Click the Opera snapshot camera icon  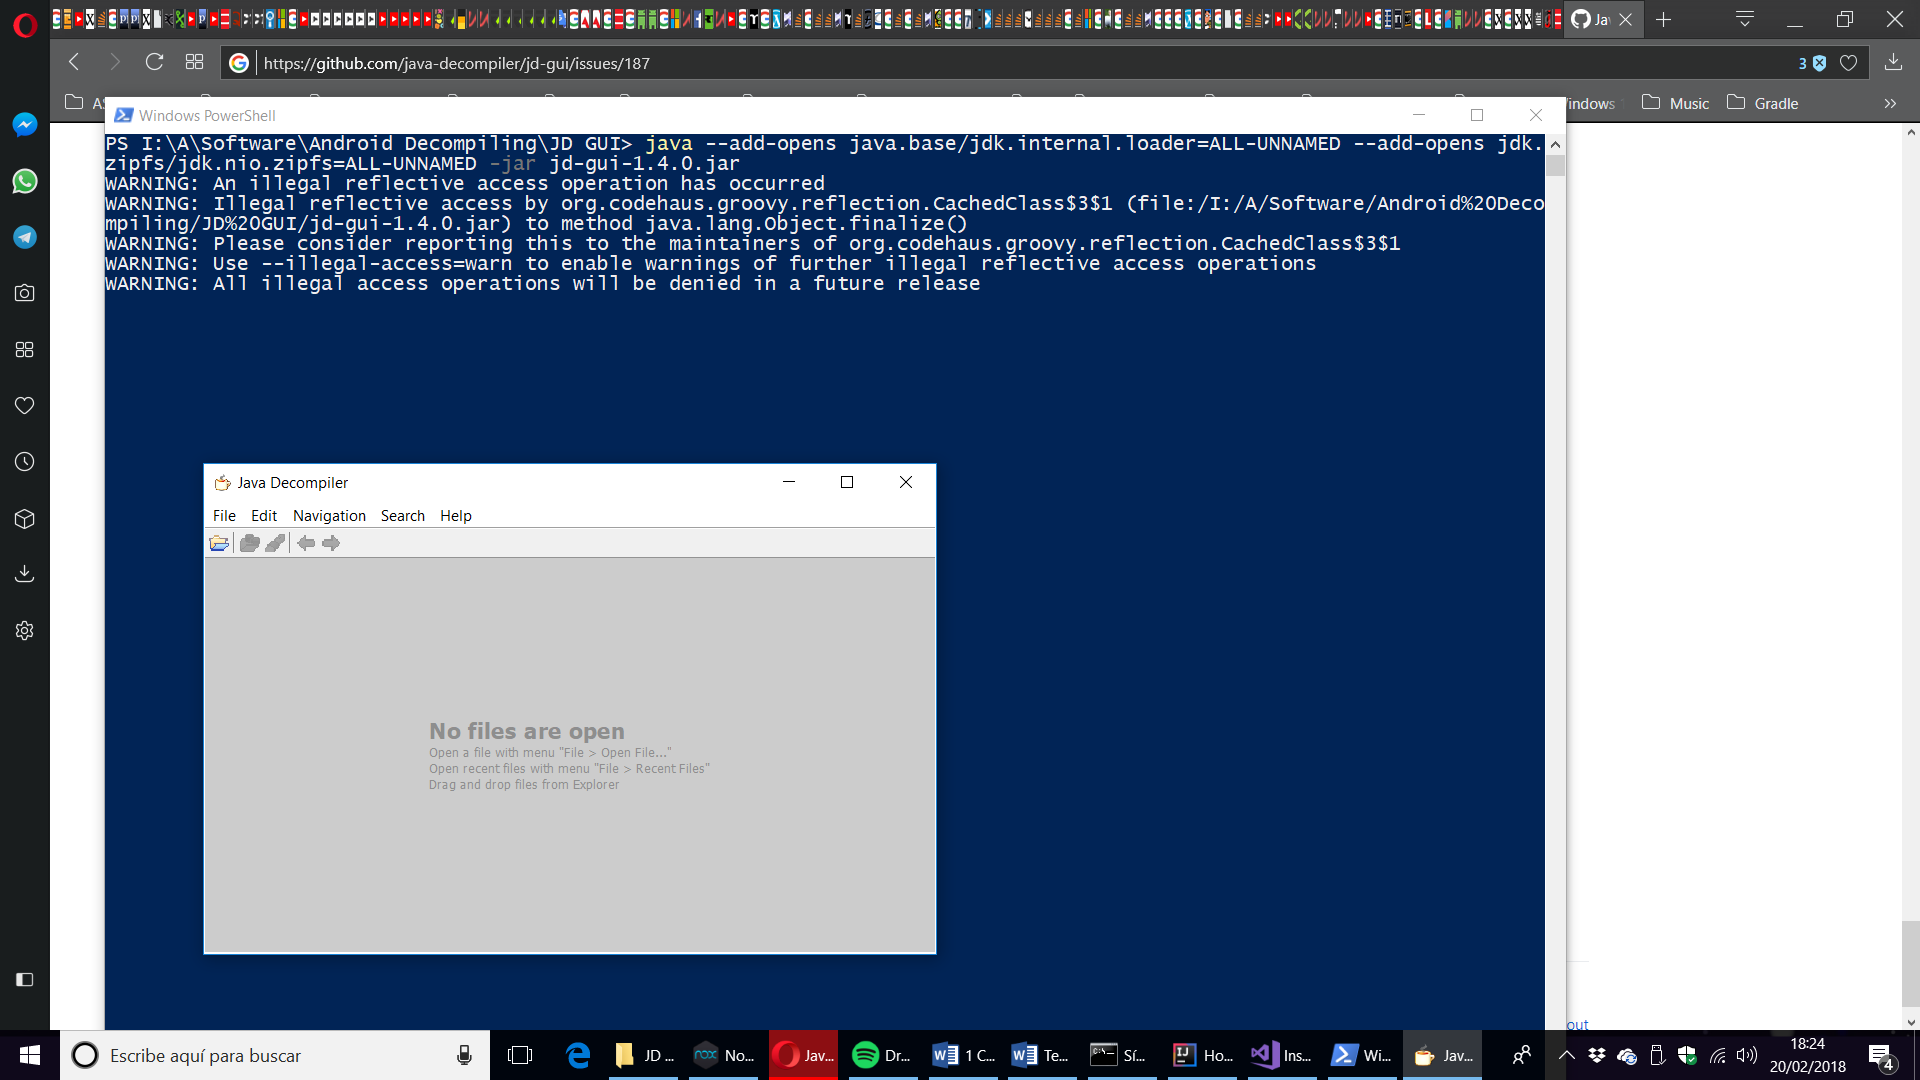[x=25, y=293]
